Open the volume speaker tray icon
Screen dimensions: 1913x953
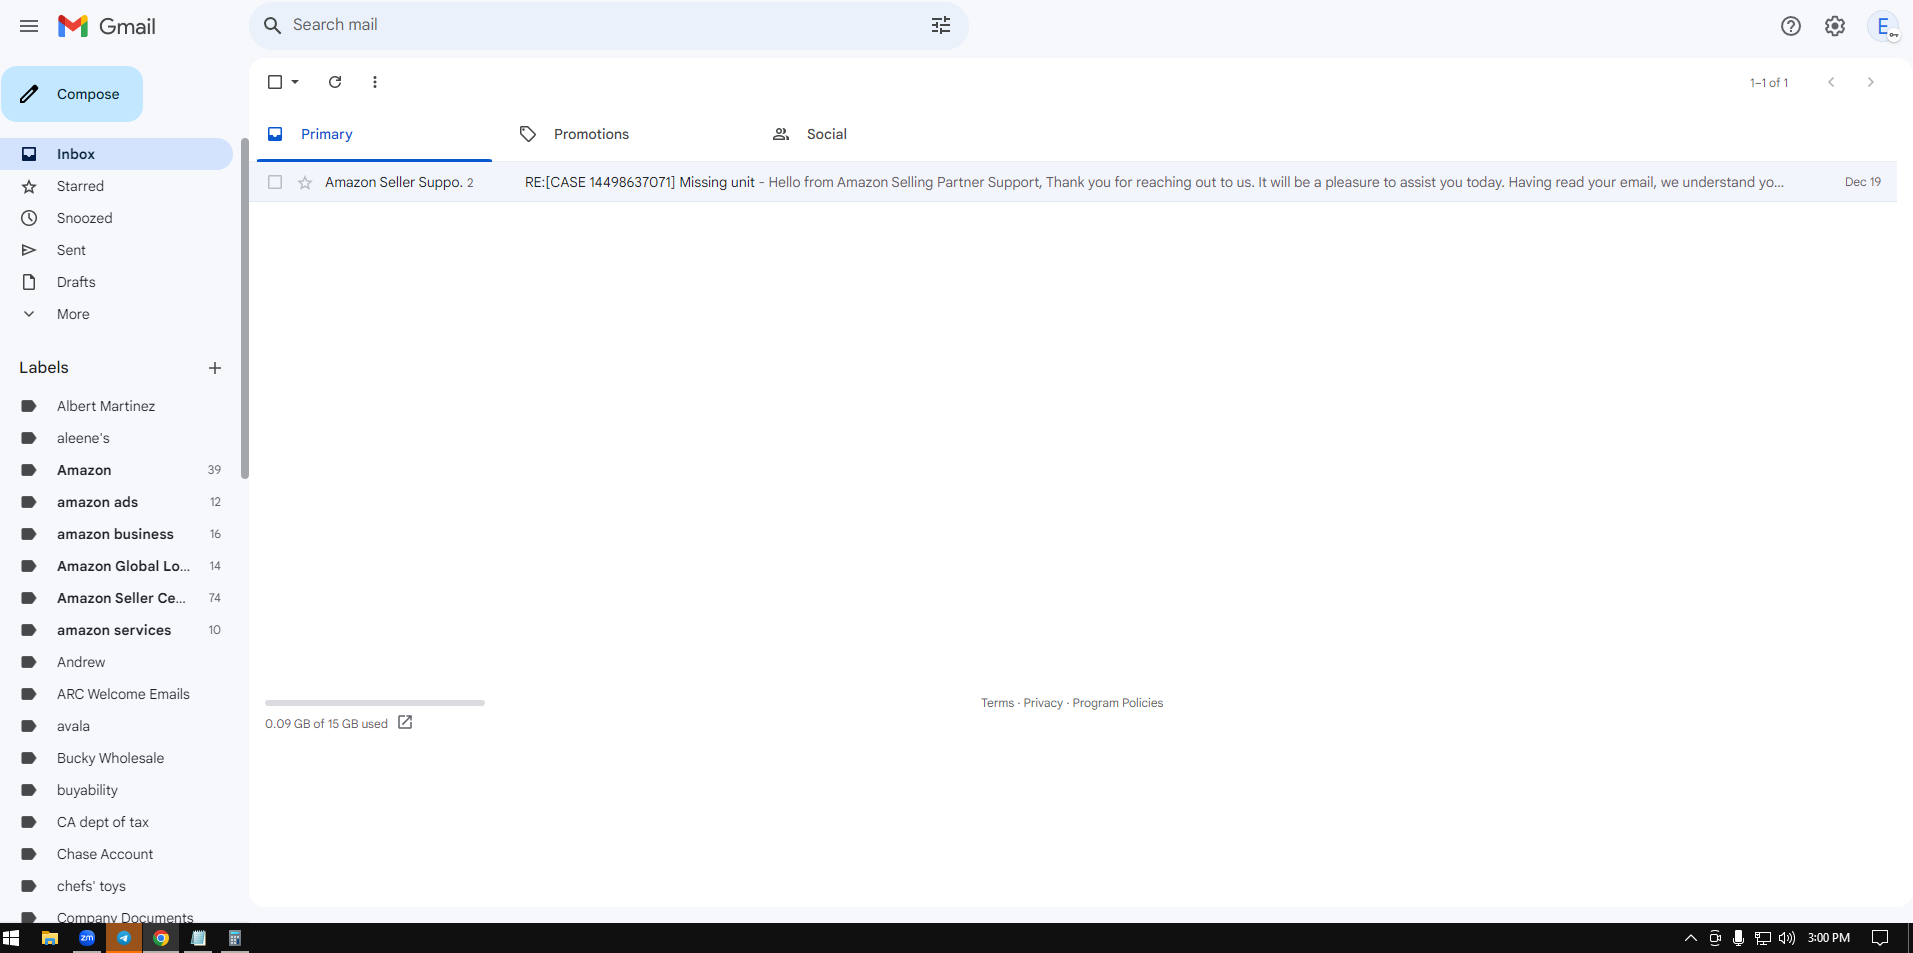tap(1787, 938)
